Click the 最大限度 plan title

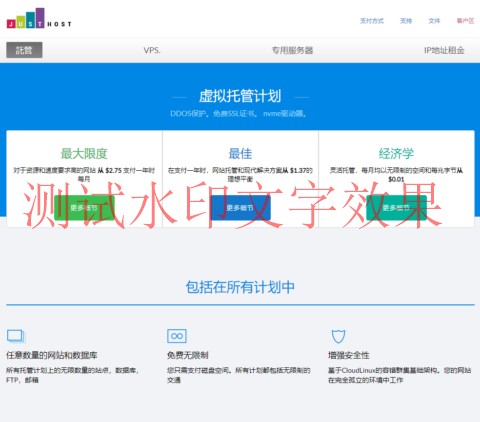(x=84, y=154)
